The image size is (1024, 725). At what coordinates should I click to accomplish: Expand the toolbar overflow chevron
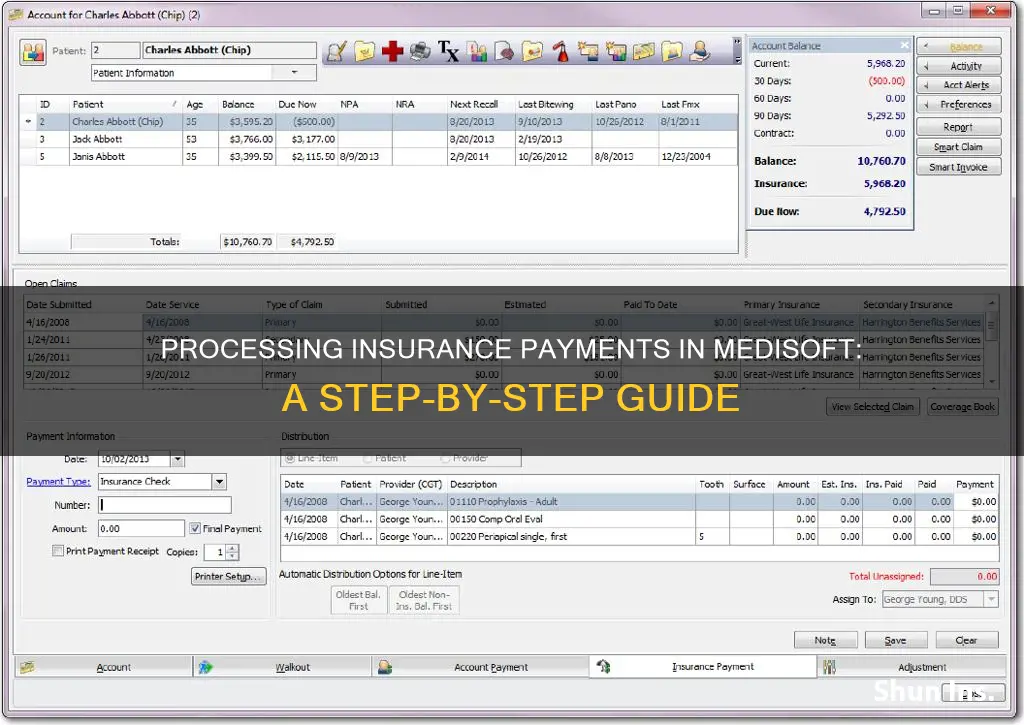coord(737,42)
